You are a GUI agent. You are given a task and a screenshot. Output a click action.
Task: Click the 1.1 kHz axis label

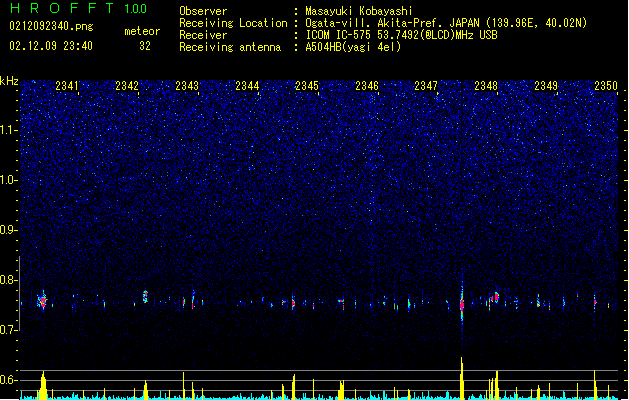[x=9, y=130]
